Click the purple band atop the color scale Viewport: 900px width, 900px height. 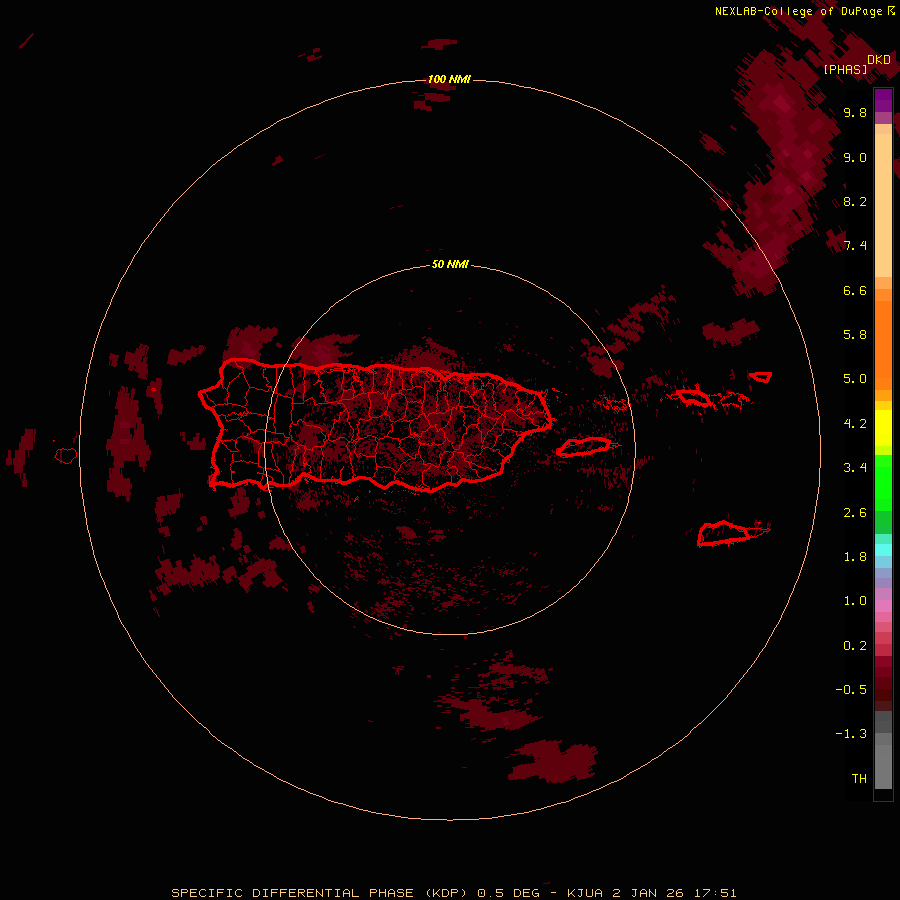tap(883, 100)
